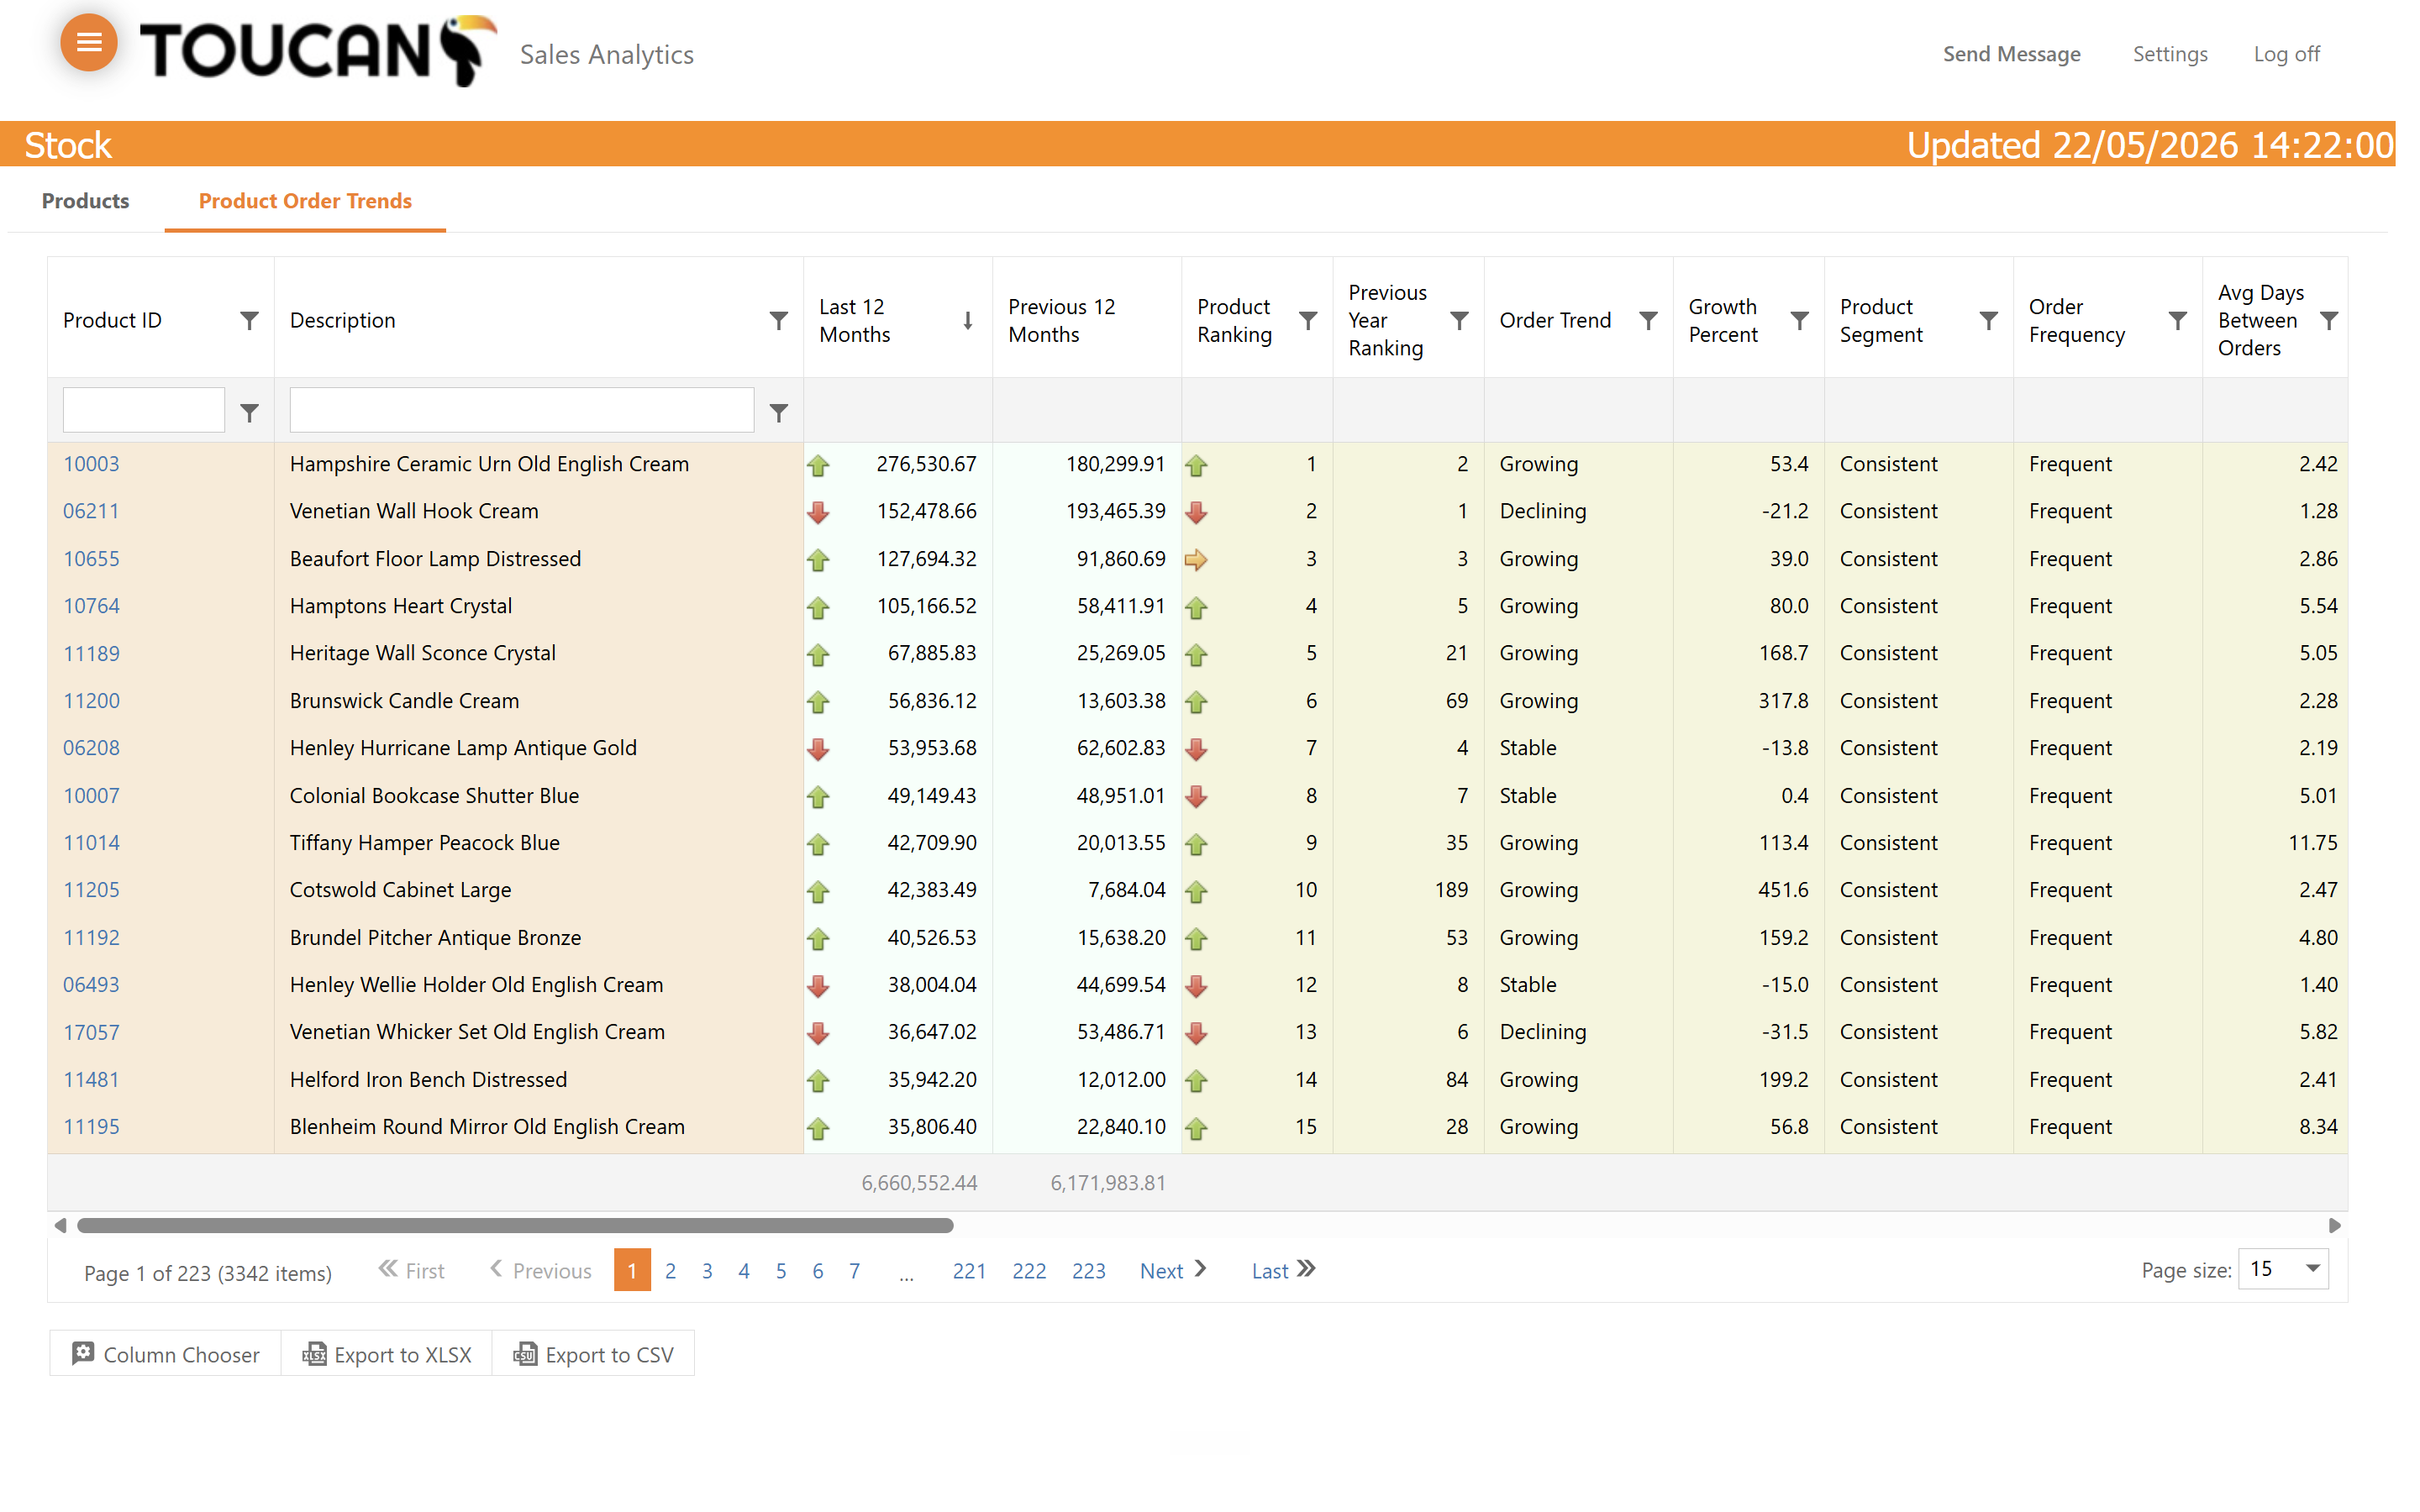
Task: Open Growth Percent filter icon
Action: (x=1799, y=320)
